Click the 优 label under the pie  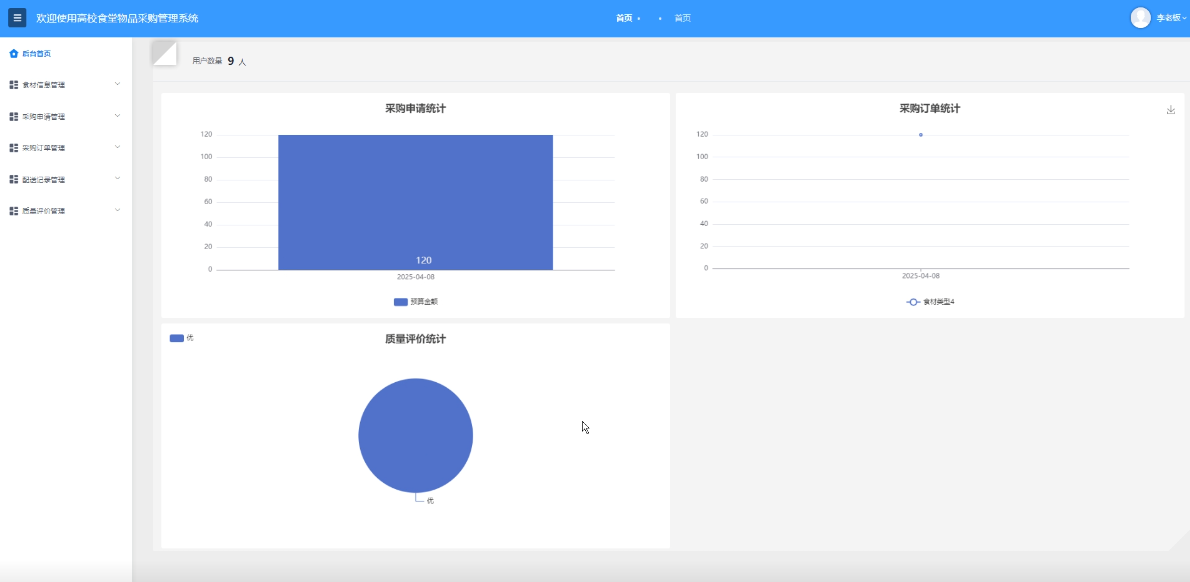pyautogui.click(x=430, y=501)
